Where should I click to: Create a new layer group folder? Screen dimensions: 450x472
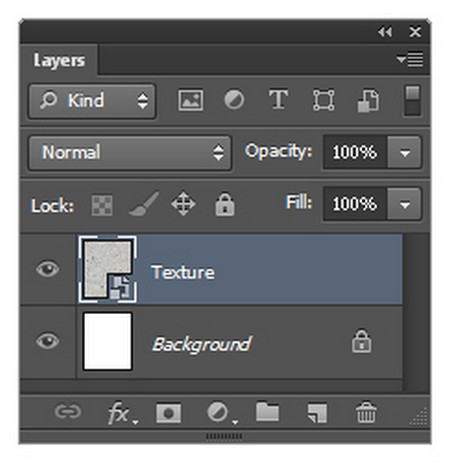click(267, 412)
